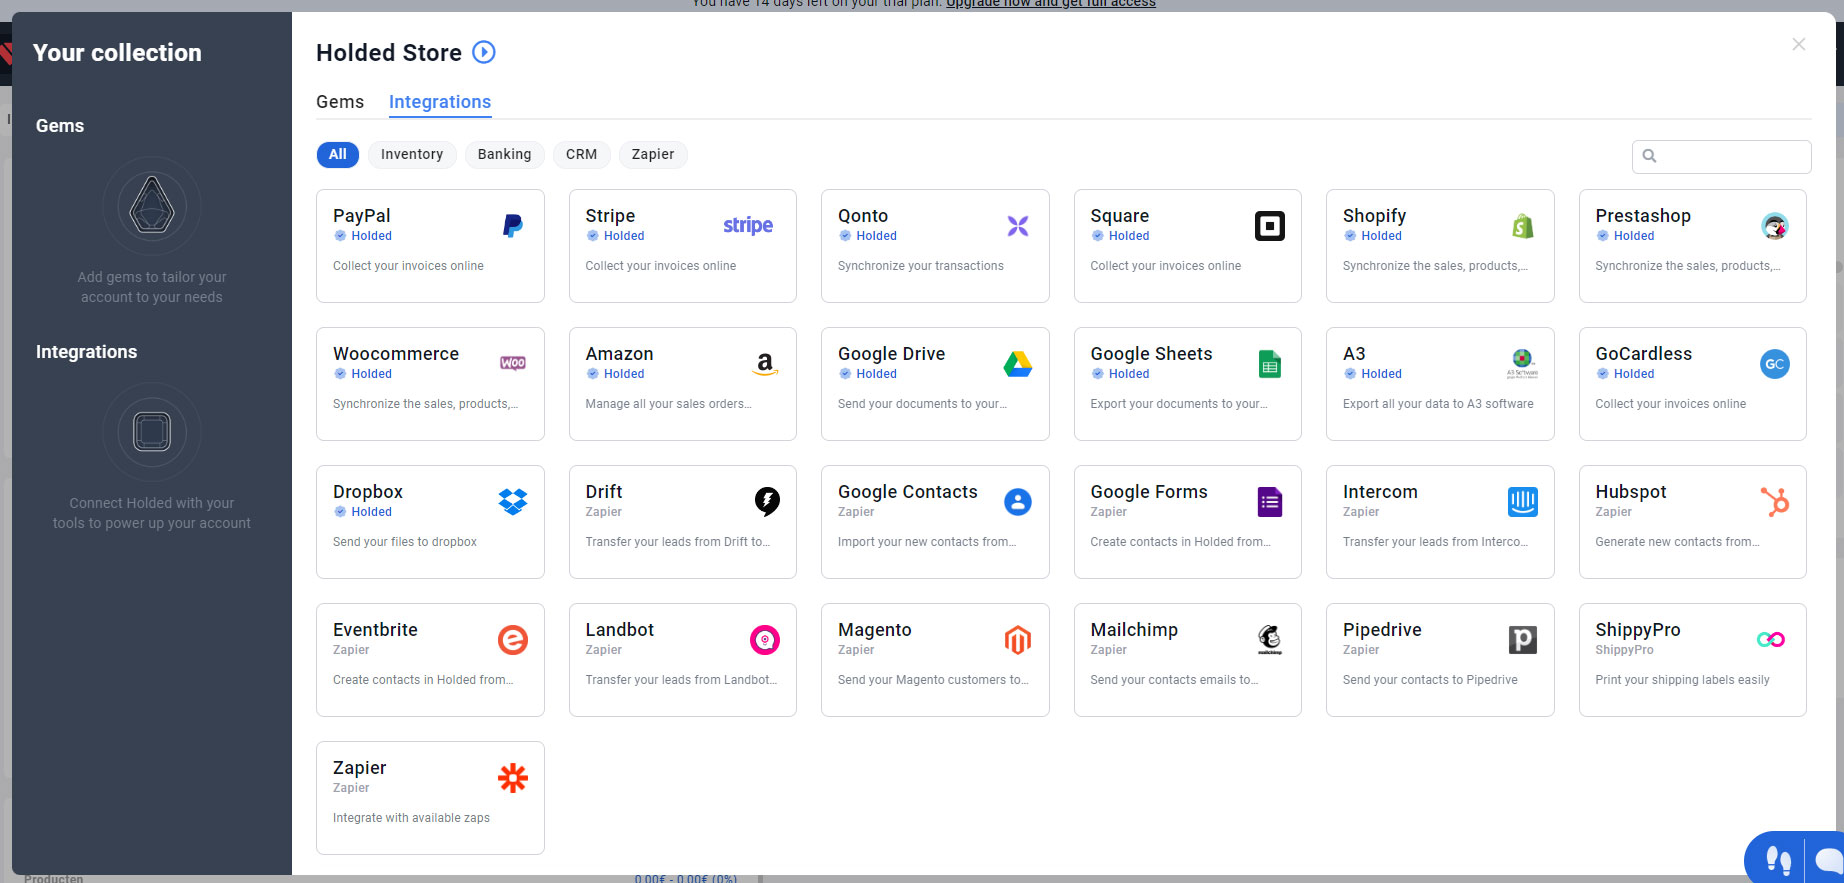Select 'Print your shipping labels easily' text
The height and width of the screenshot is (883, 1844).
coord(1682,680)
